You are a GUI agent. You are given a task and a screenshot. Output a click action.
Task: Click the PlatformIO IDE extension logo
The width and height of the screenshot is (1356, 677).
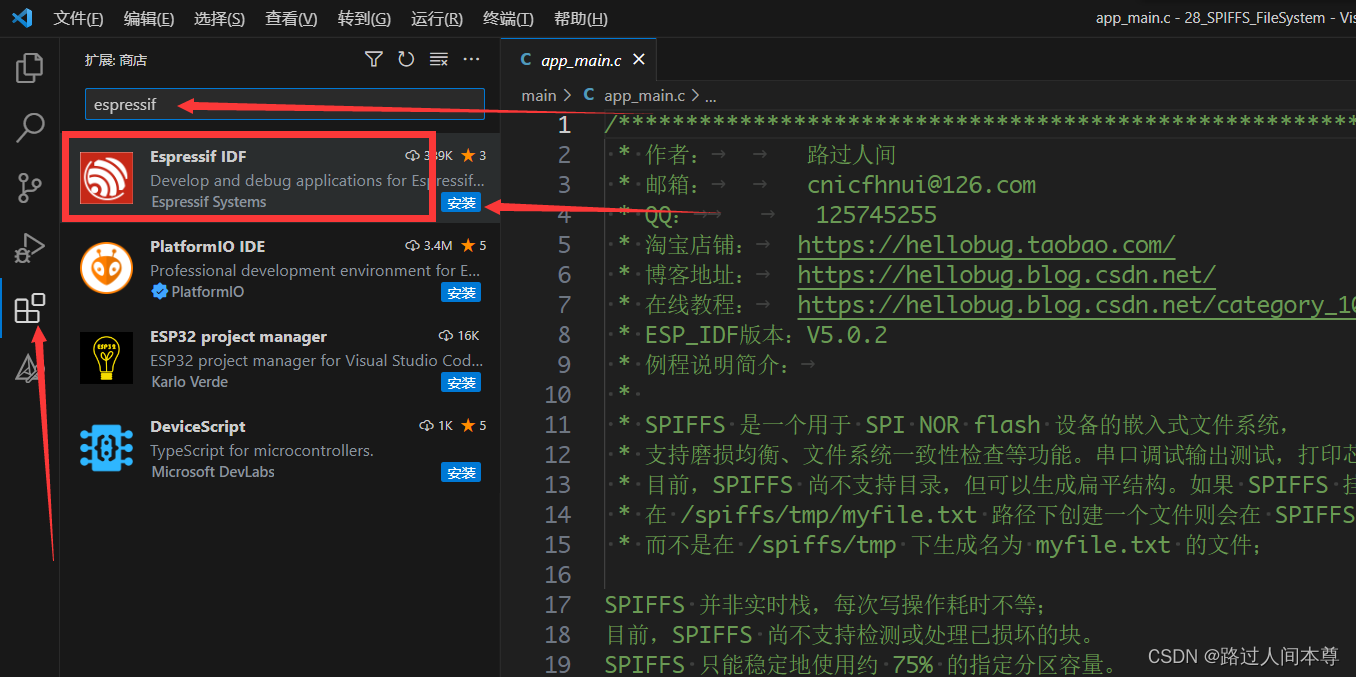click(x=106, y=267)
